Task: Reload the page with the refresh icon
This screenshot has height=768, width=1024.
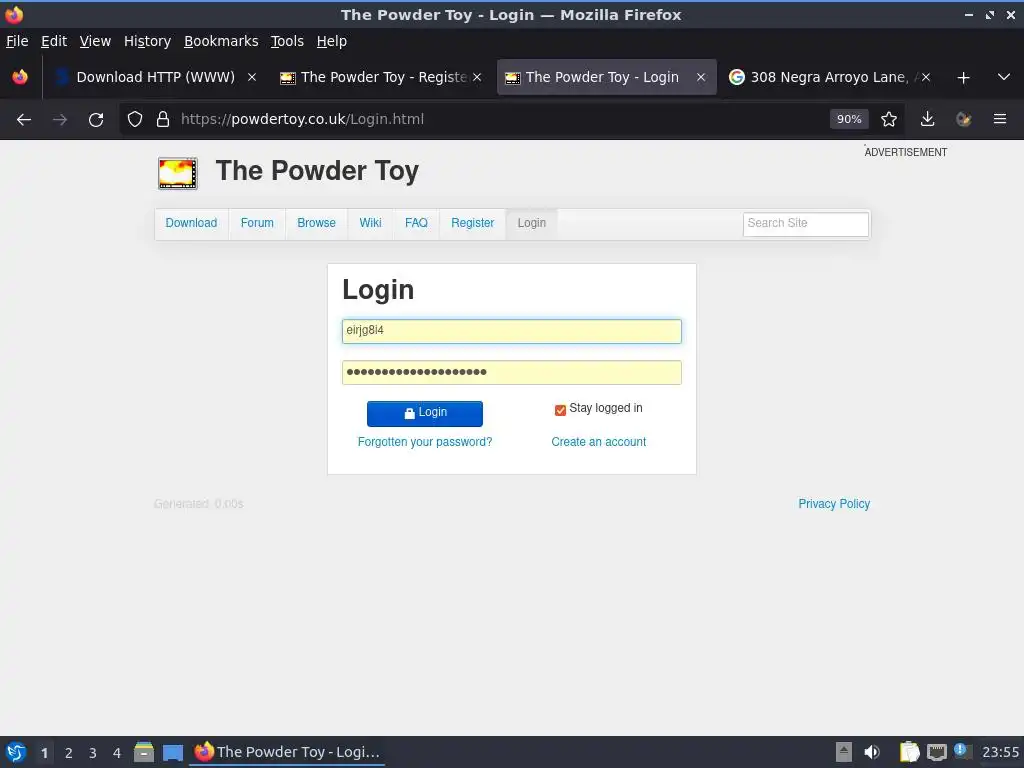Action: coord(96,120)
